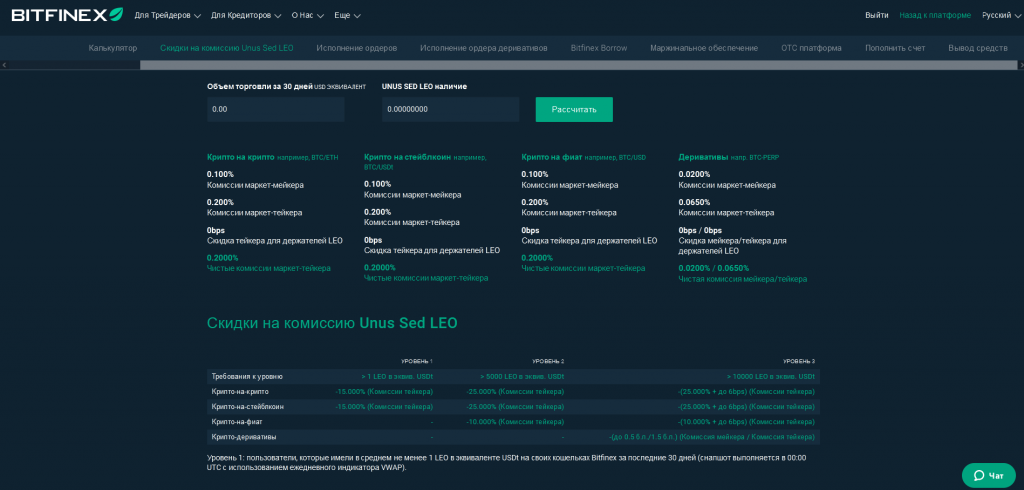Screen dimensions: 1024x490
Task: Click 0bps / 0bps derivatives discount value
Action: click(x=700, y=230)
